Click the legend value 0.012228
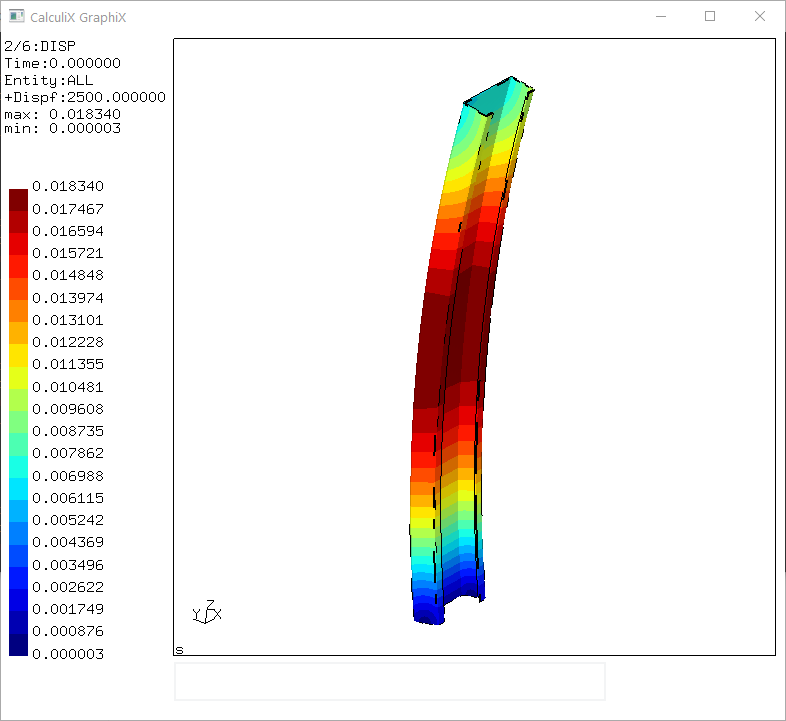The width and height of the screenshot is (786, 721). [68, 342]
